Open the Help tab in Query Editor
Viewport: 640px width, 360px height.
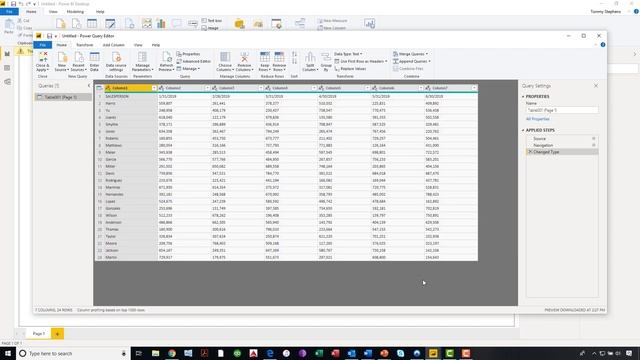click(x=156, y=45)
